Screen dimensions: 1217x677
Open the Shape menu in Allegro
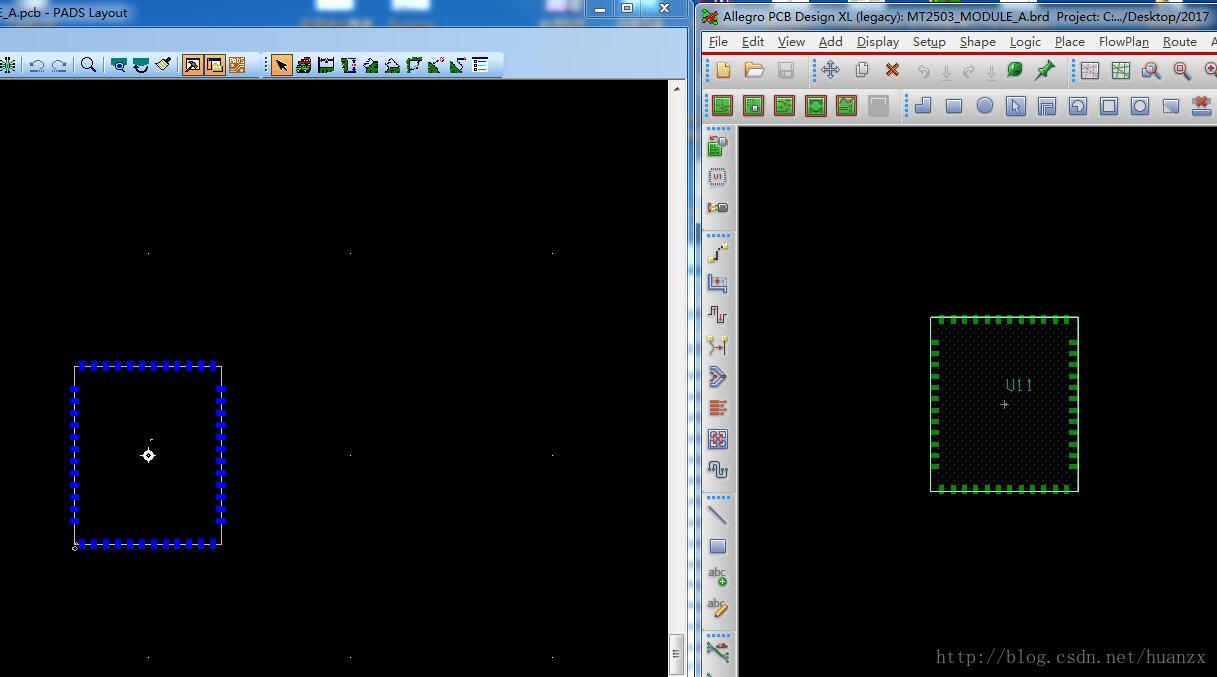pyautogui.click(x=977, y=42)
